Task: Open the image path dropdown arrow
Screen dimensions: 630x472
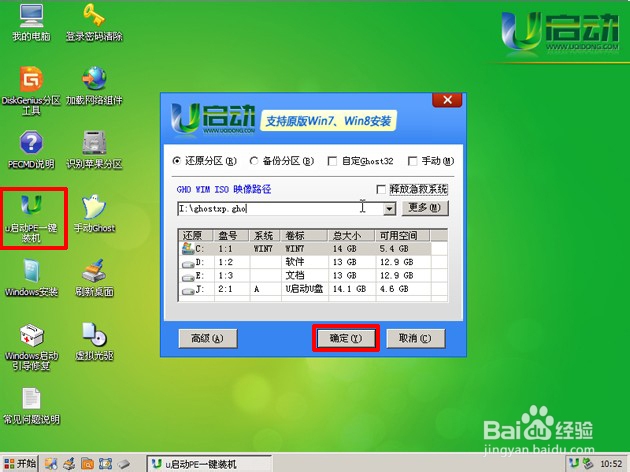Action: 389,208
